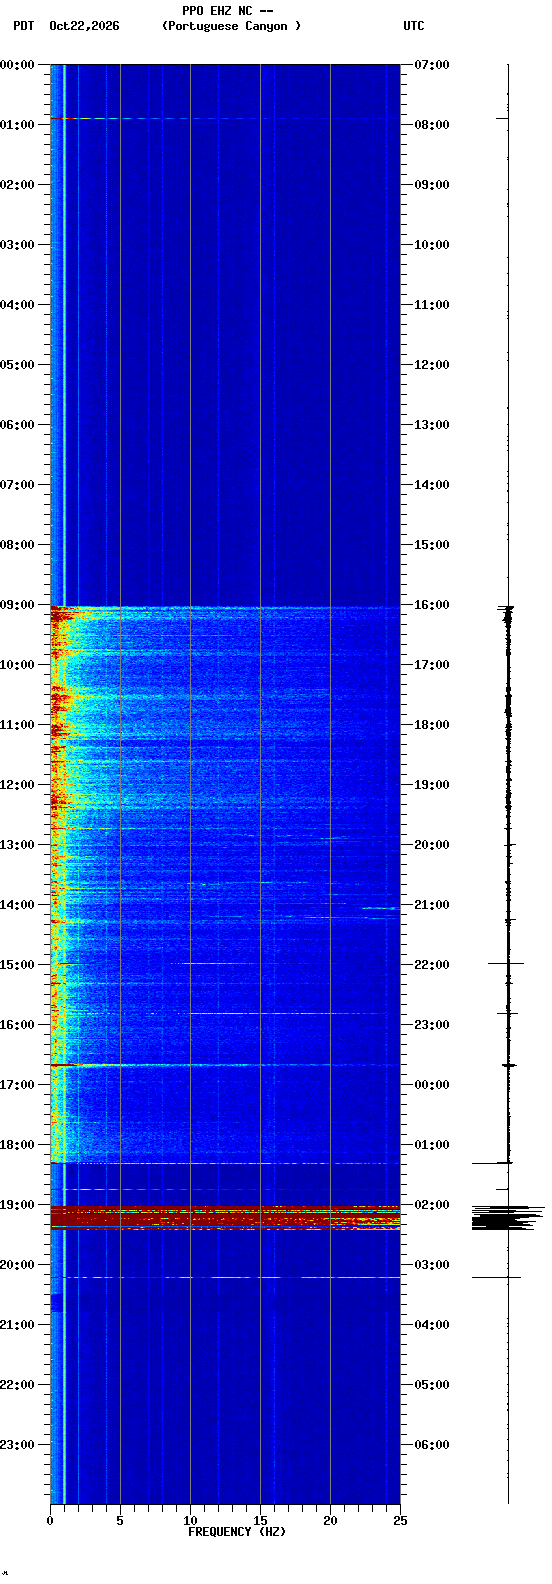552x1584 pixels.
Task: Click the UTC time label '06:00'
Action: (x=431, y=1445)
